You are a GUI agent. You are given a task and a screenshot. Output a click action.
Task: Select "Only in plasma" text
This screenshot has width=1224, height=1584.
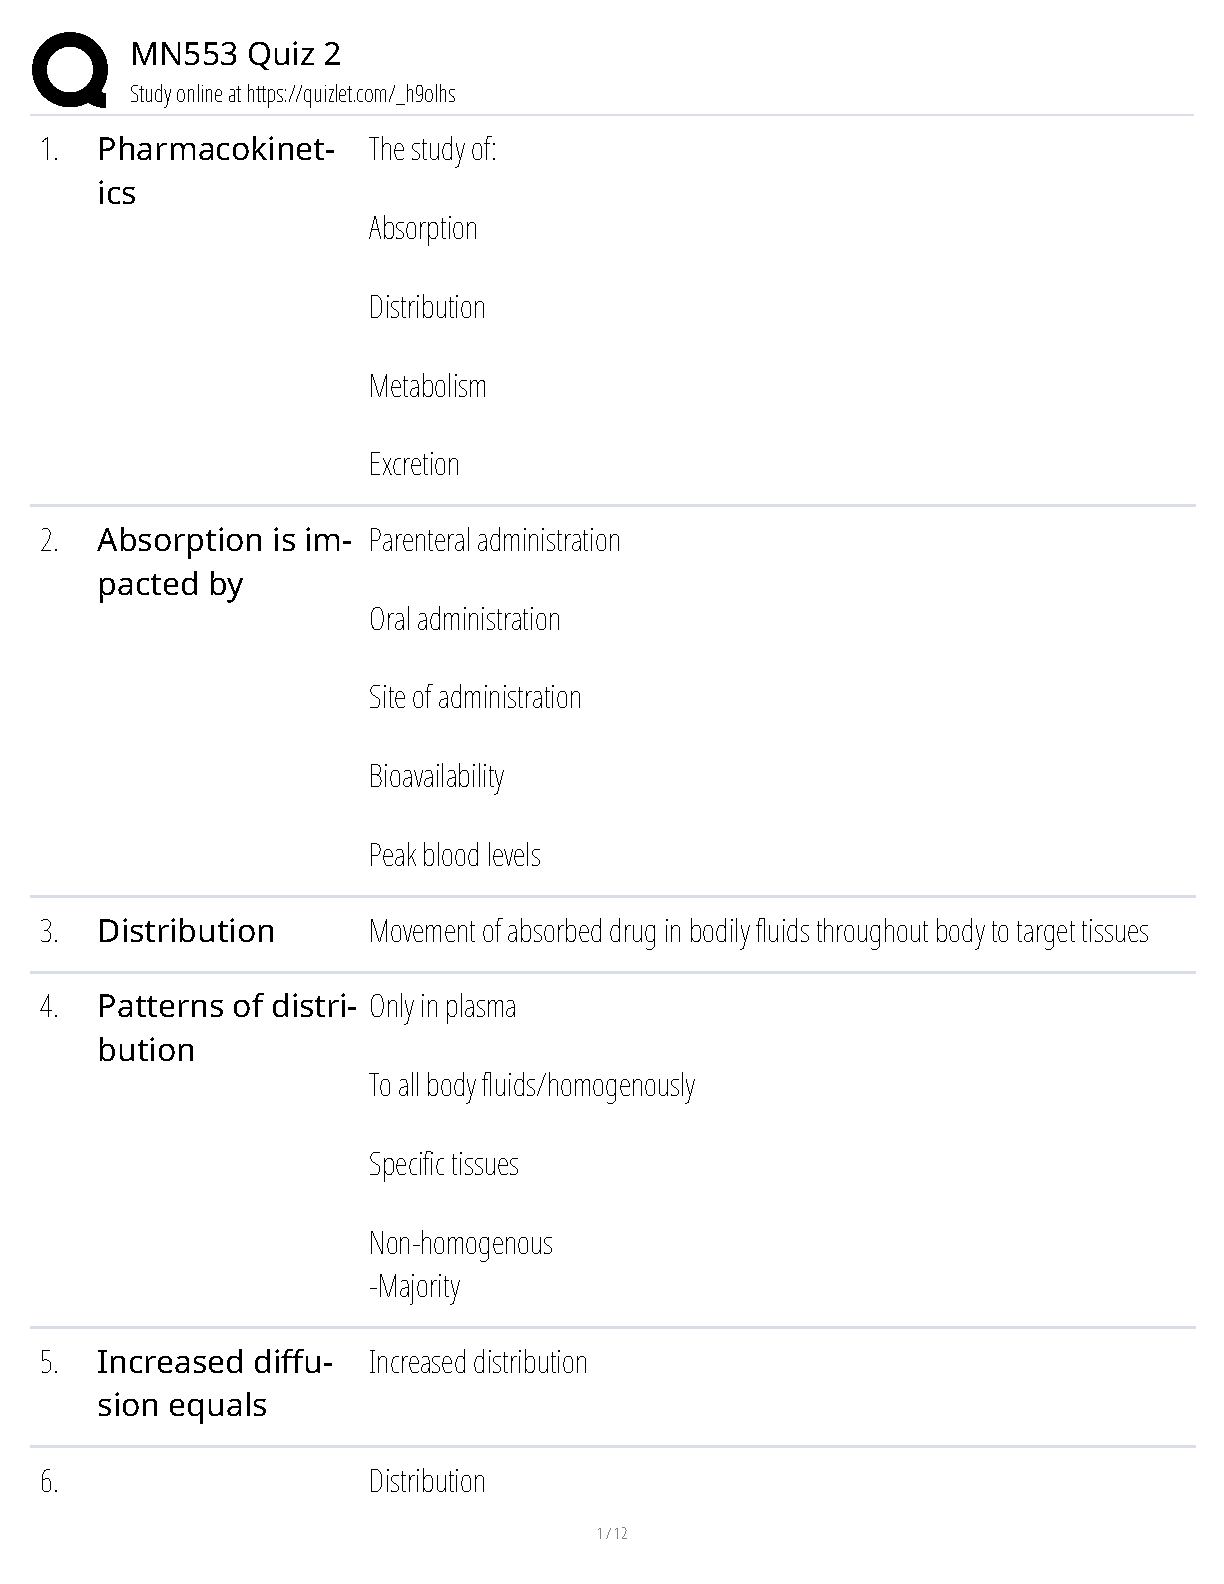pos(442,1007)
